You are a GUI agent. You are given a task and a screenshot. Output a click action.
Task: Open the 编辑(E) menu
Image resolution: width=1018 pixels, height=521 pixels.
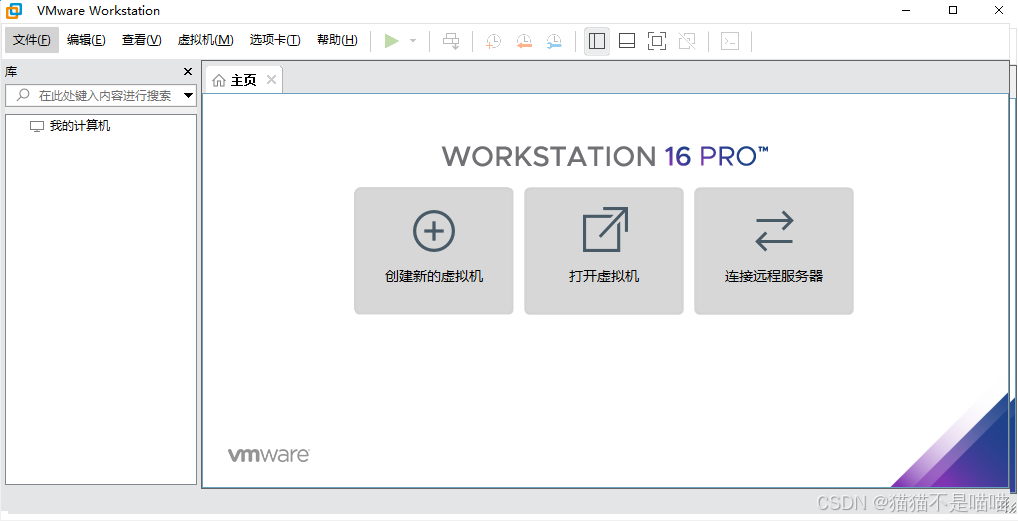(x=86, y=40)
